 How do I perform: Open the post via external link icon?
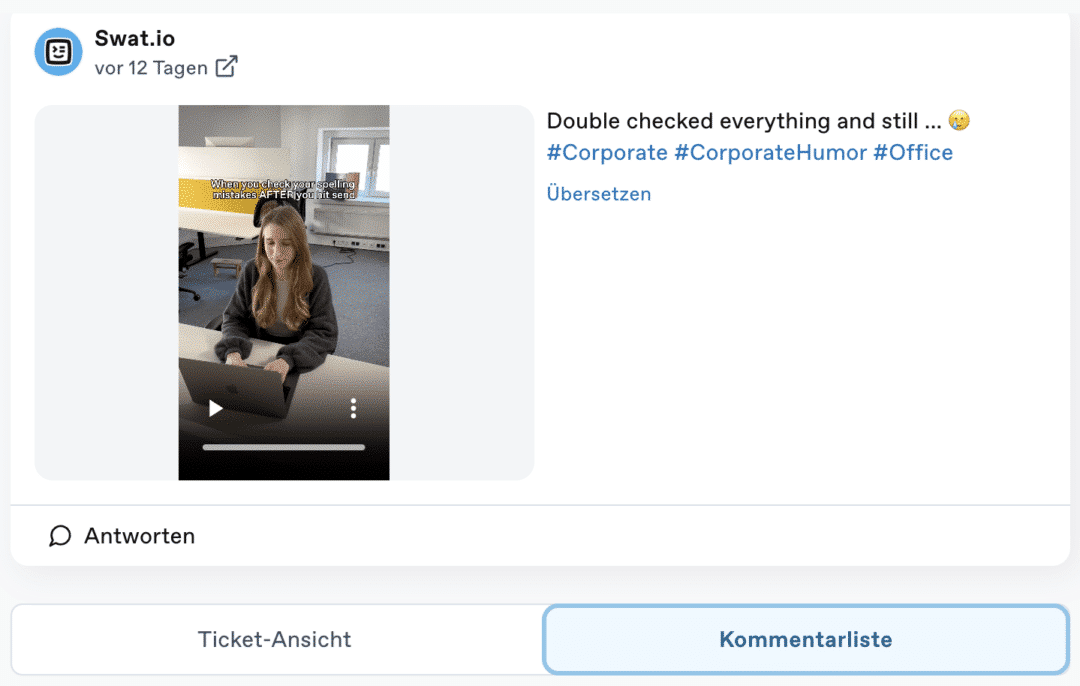click(227, 67)
